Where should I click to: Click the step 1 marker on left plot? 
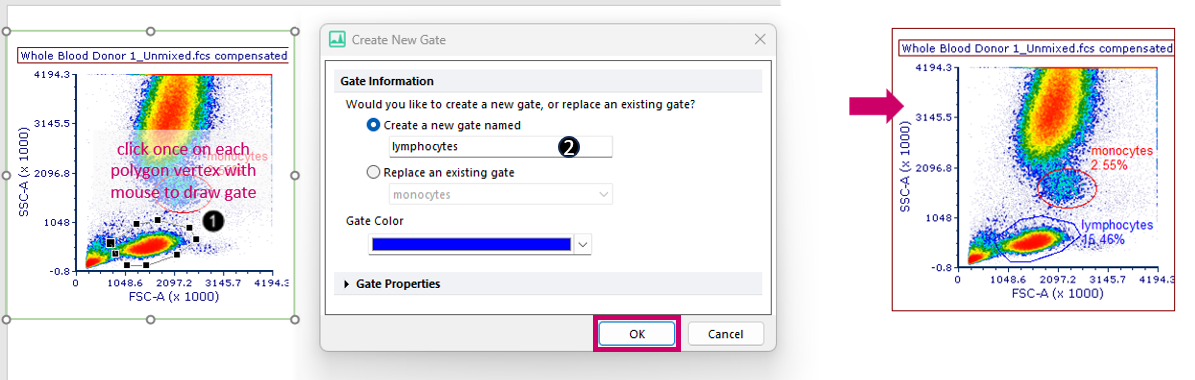click(213, 220)
